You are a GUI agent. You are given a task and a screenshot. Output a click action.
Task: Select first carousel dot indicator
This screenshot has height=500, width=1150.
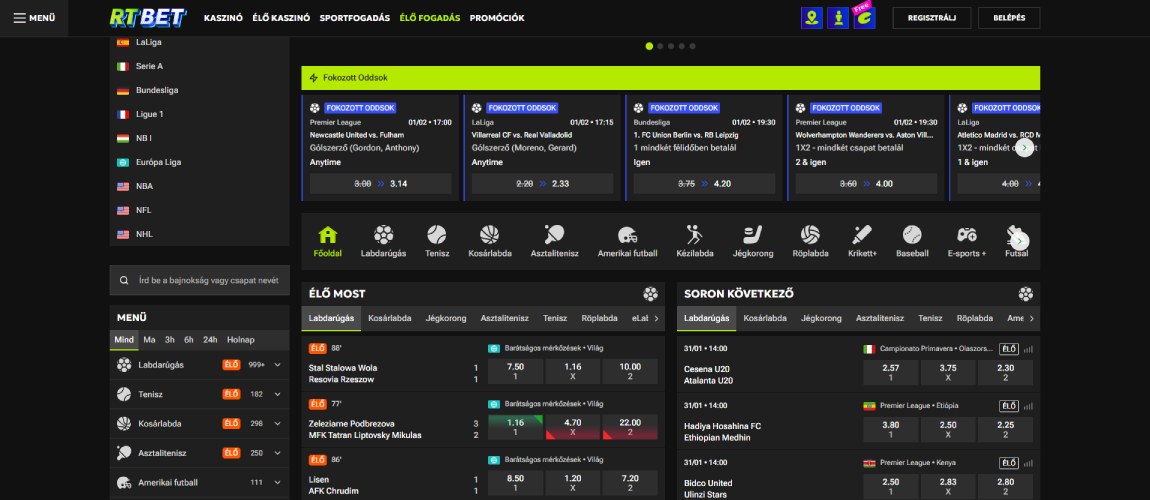[649, 46]
